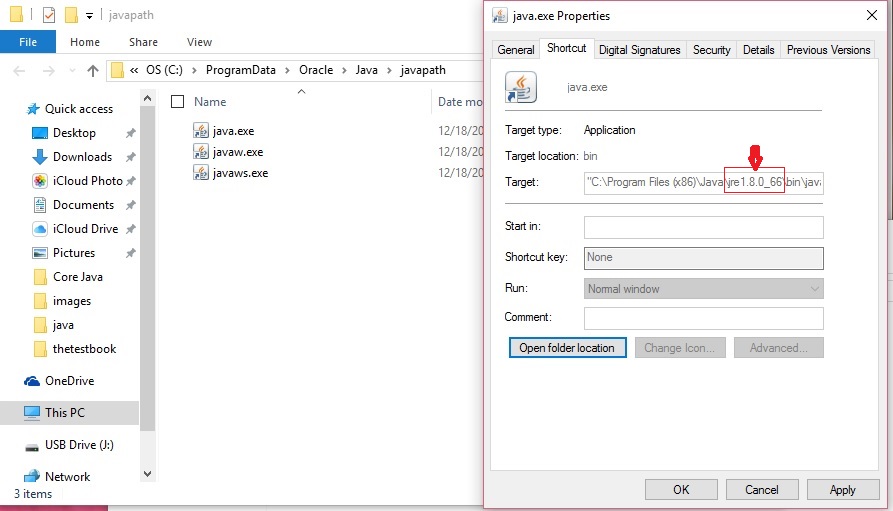Open Core Java folder icon
The width and height of the screenshot is (893, 511).
click(40, 277)
